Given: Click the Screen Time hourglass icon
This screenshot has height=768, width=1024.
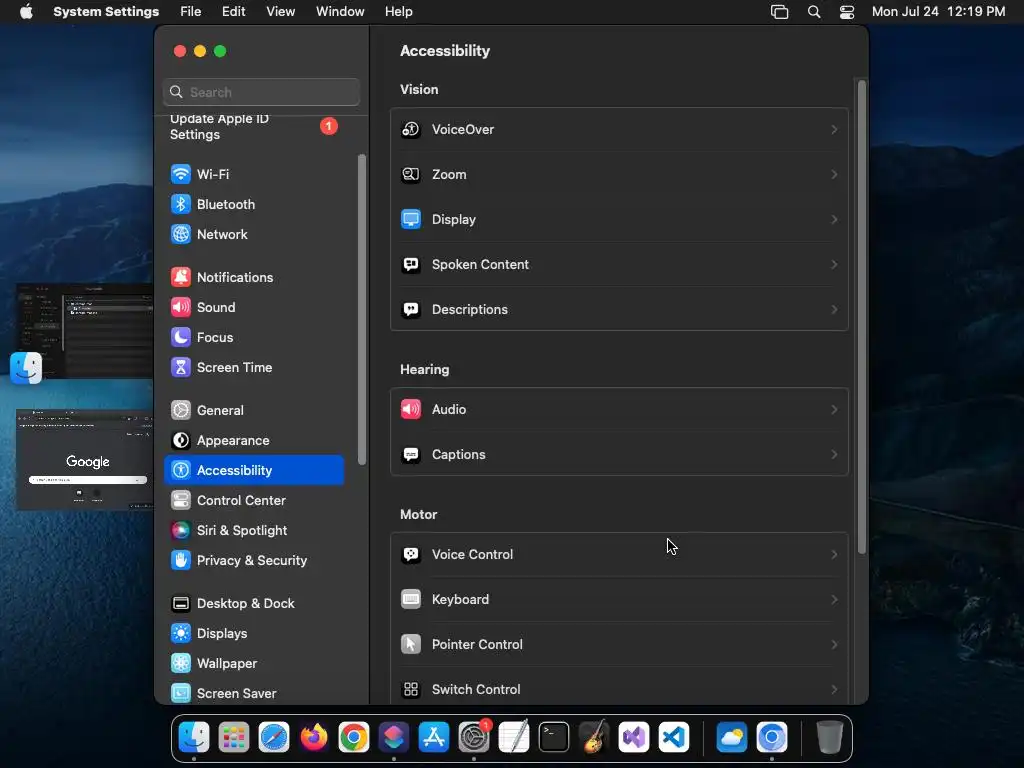Looking at the screenshot, I should (181, 368).
